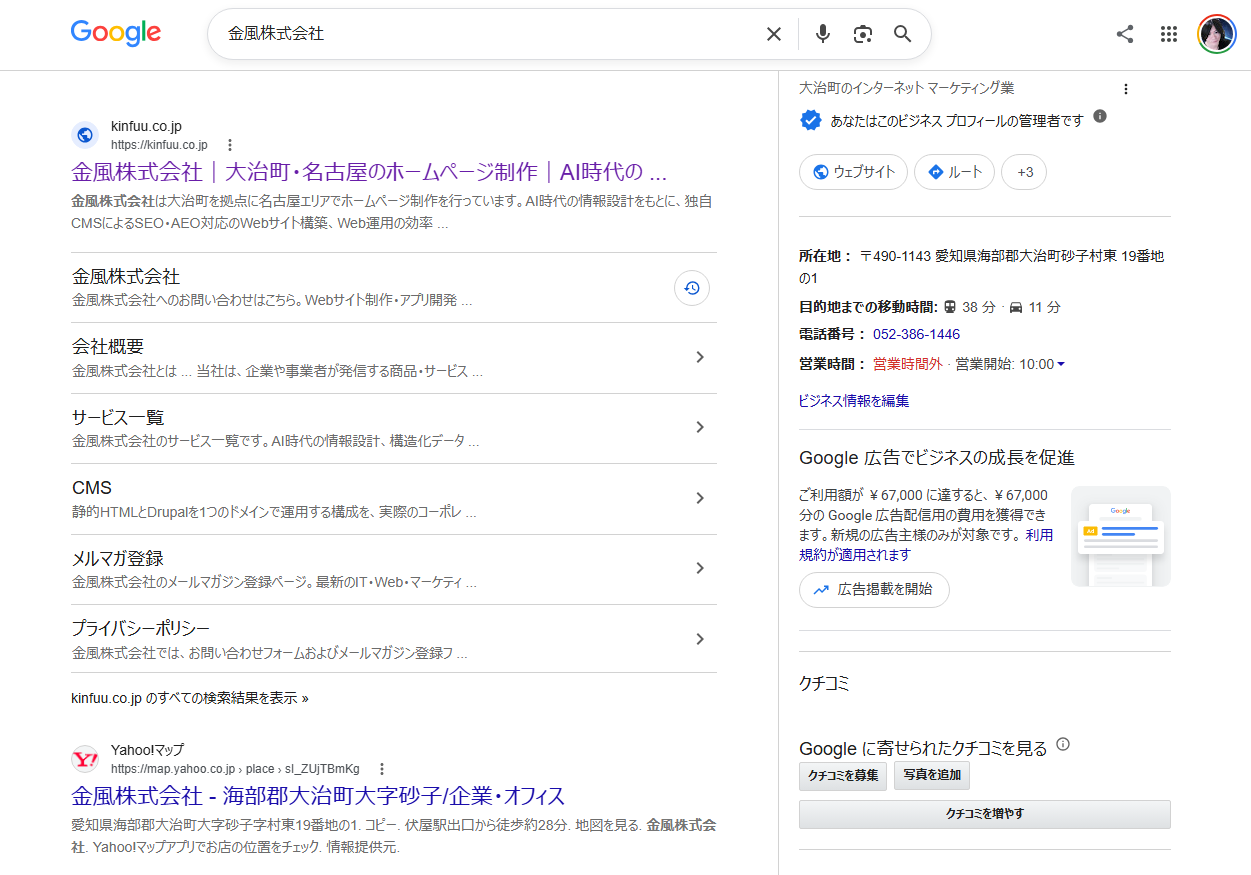Click Google 広告でビジネスの成長を促進 heading

pos(937,458)
